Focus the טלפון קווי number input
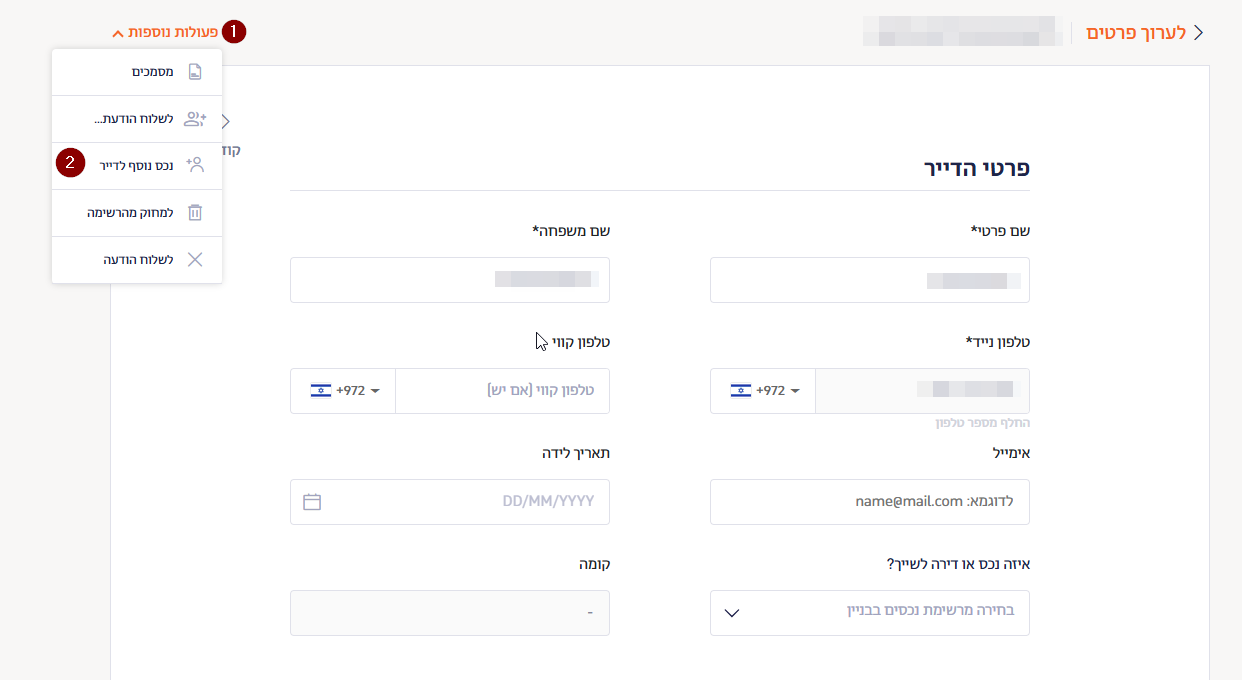This screenshot has width=1242, height=680. coord(502,390)
